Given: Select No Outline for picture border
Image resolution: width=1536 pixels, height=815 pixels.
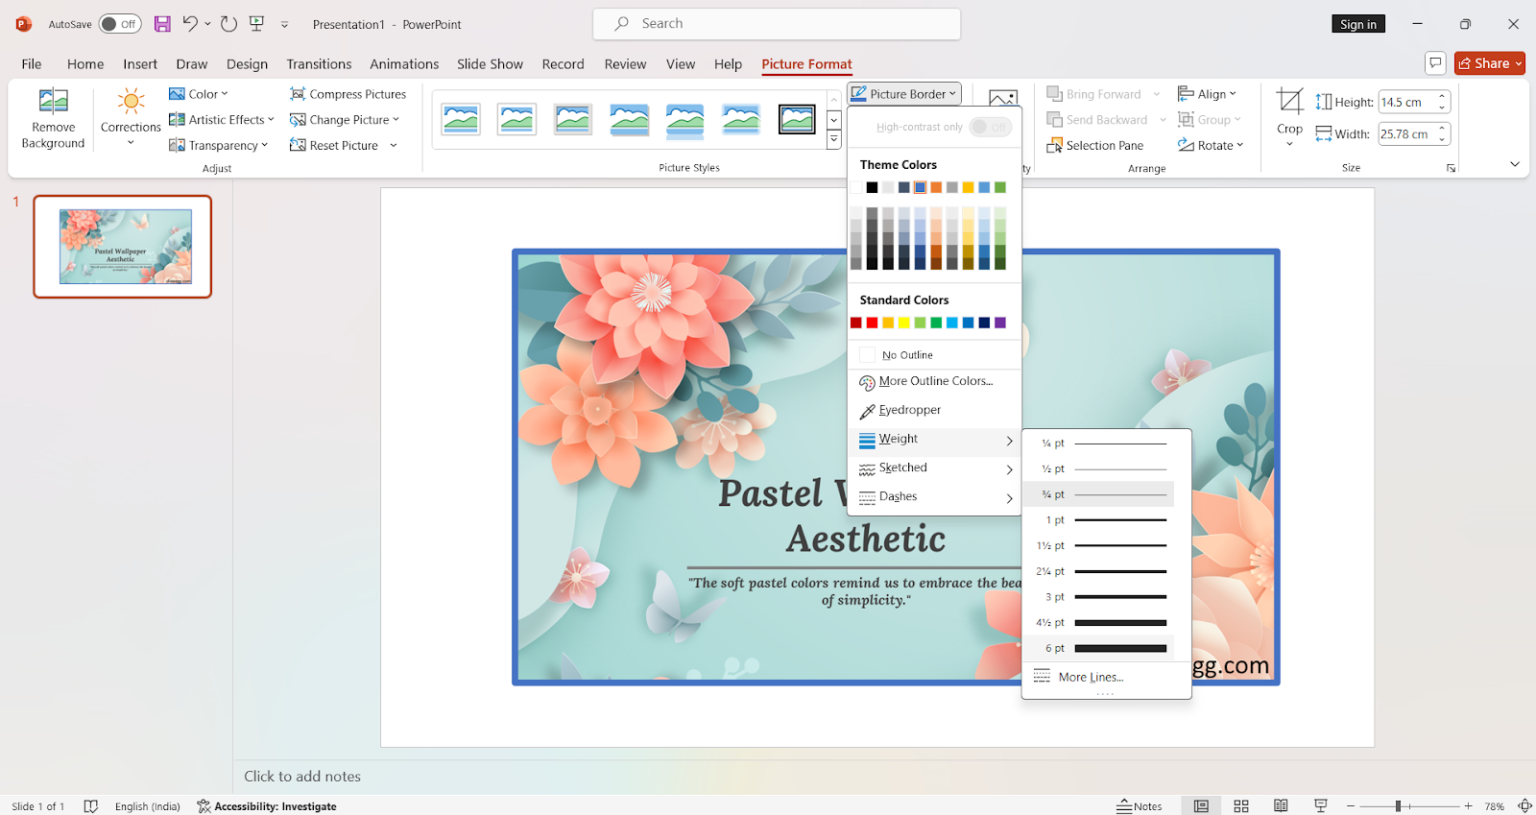Looking at the screenshot, I should (905, 353).
